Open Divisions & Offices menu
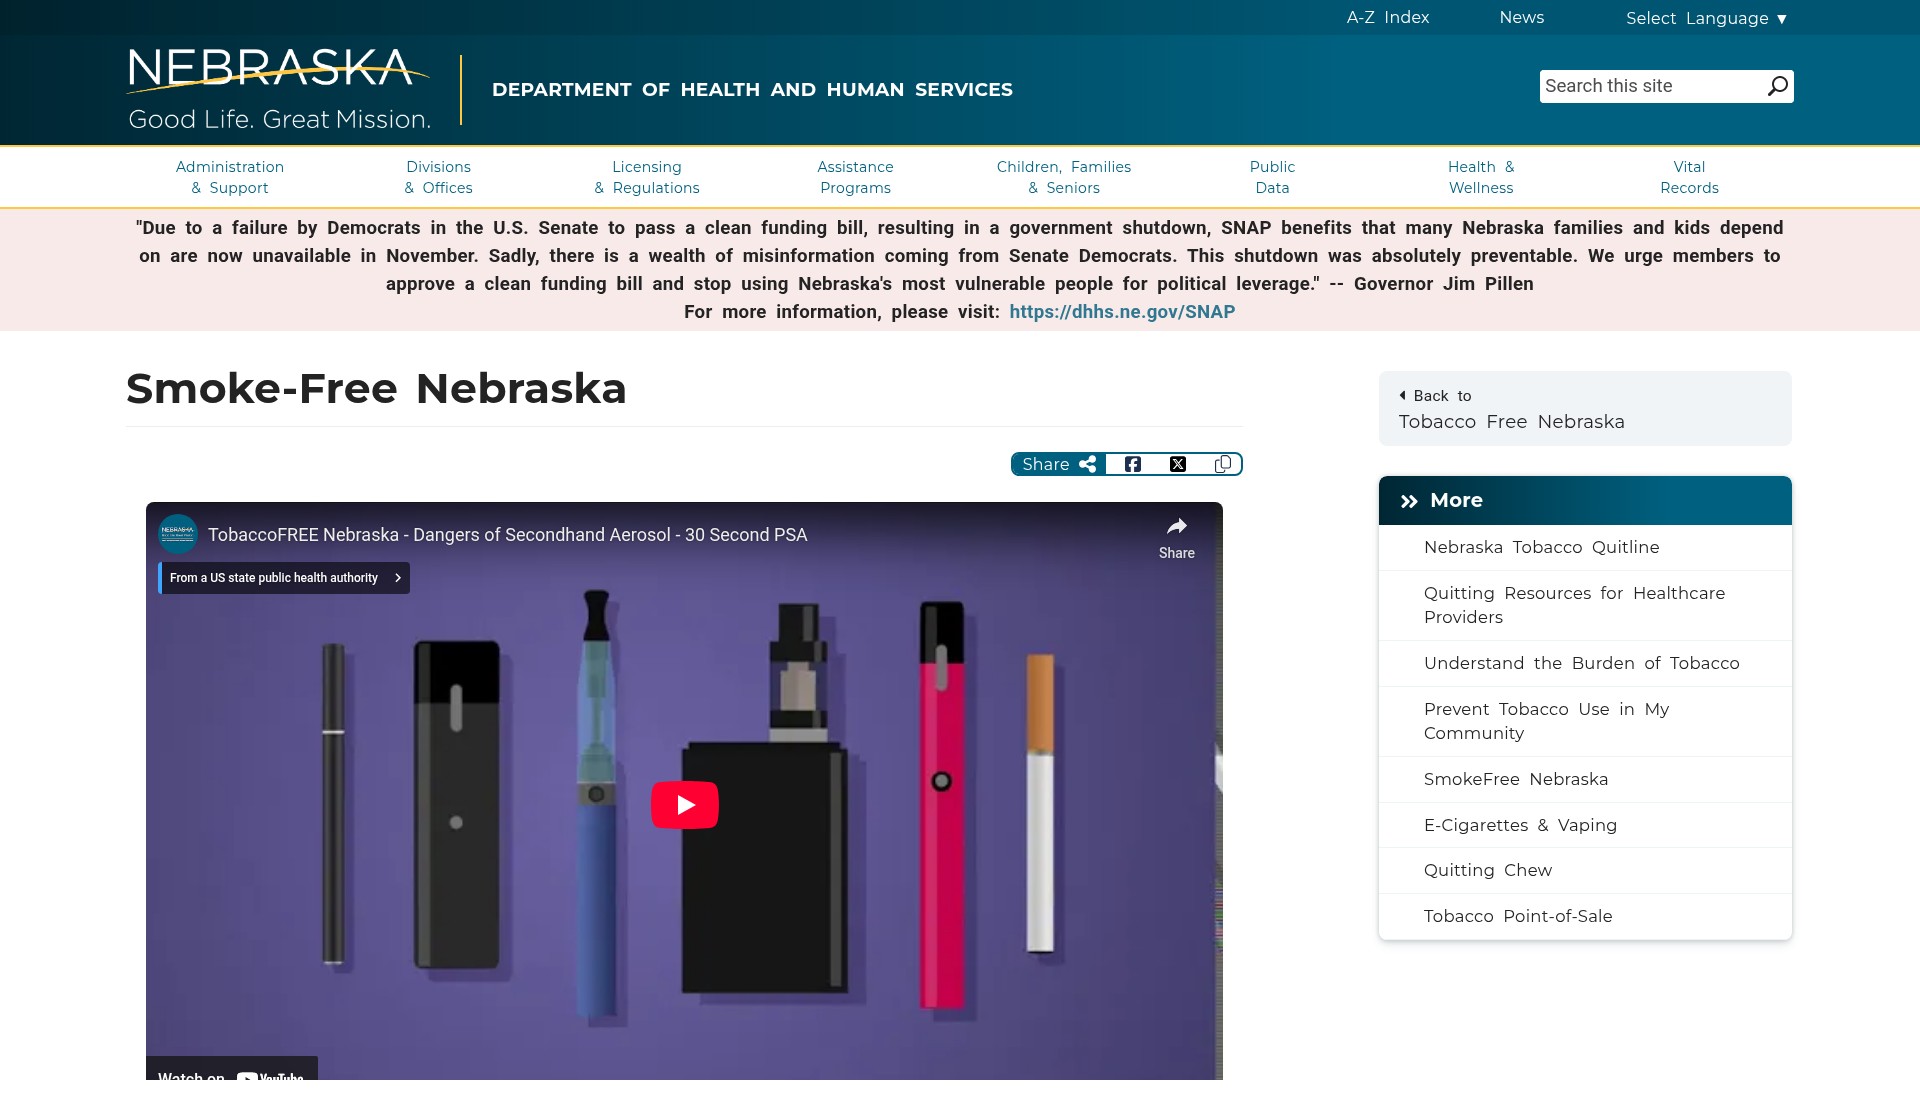This screenshot has height=1108, width=1920. 438,177
